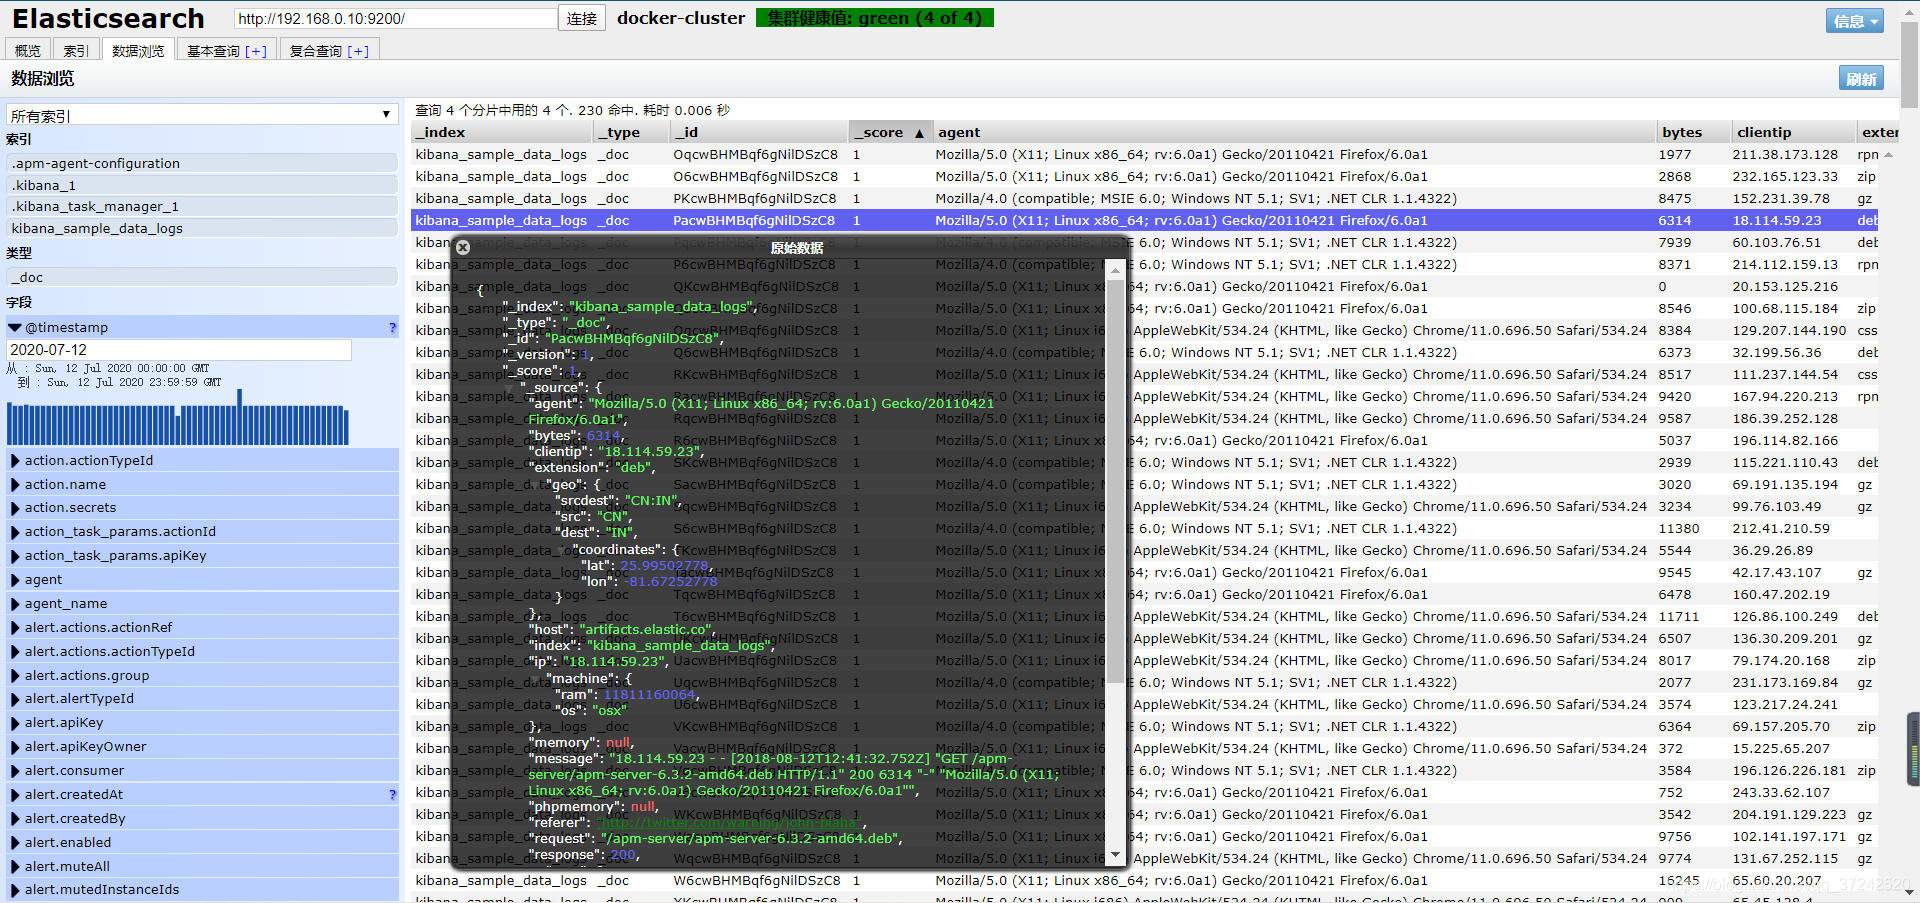Open help icon beside @timestamp field
Viewport: 1920px width, 903px height.
pos(392,328)
